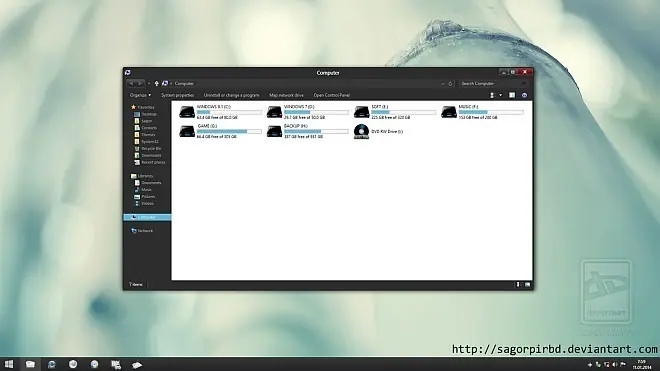Click File Explorer on the taskbar
Screen dimensions: 660x371
(30, 364)
